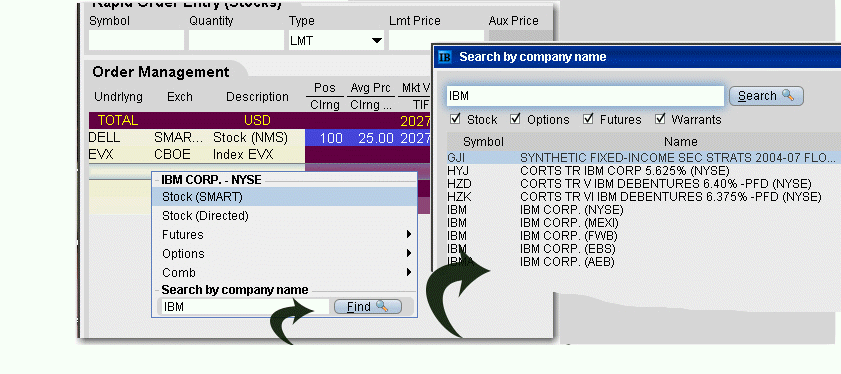Screen dimensions: 841x374
Task: Click the TOTAL row label
Action: tap(117, 121)
